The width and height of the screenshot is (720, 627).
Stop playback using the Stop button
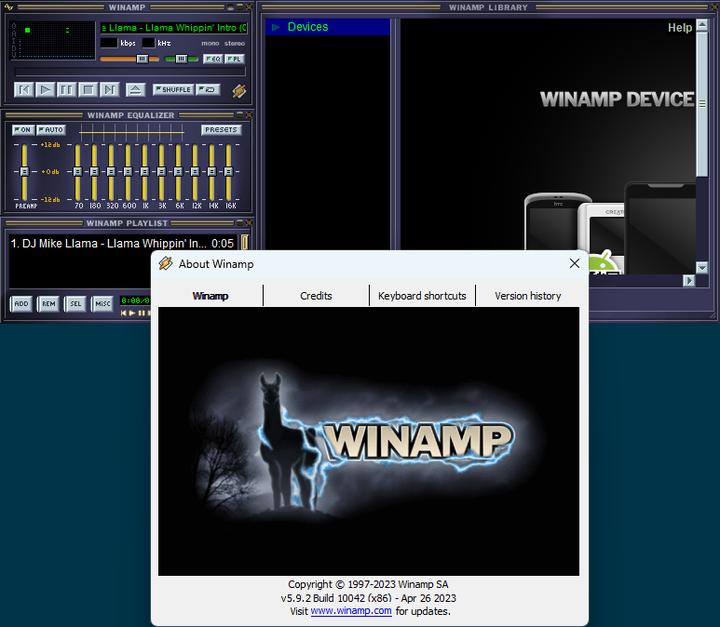88,90
